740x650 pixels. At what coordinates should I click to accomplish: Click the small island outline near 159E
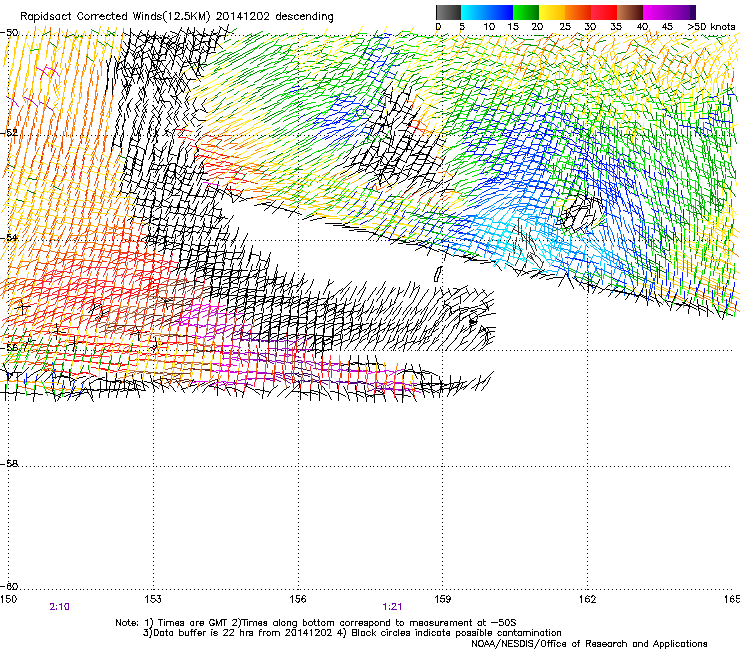coord(438,274)
